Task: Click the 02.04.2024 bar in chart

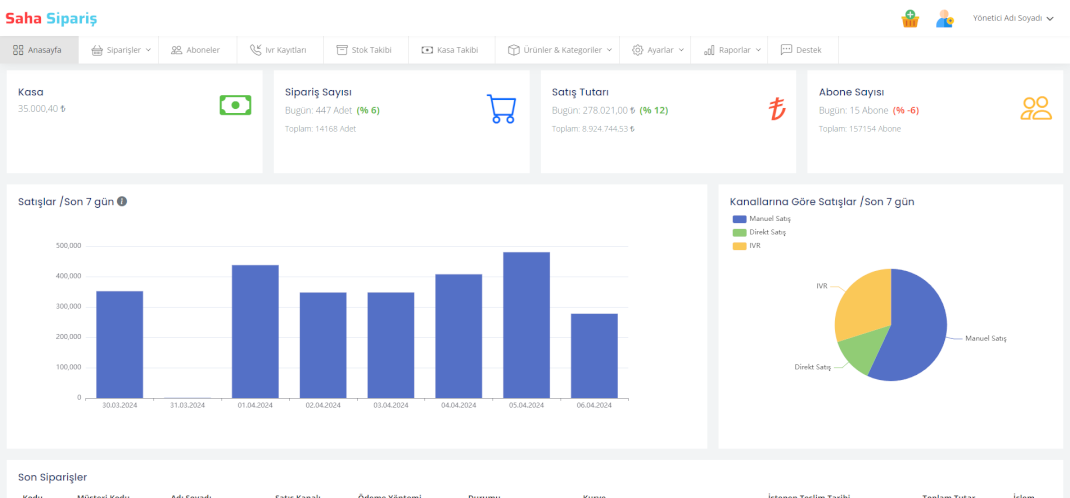Action: tap(323, 345)
